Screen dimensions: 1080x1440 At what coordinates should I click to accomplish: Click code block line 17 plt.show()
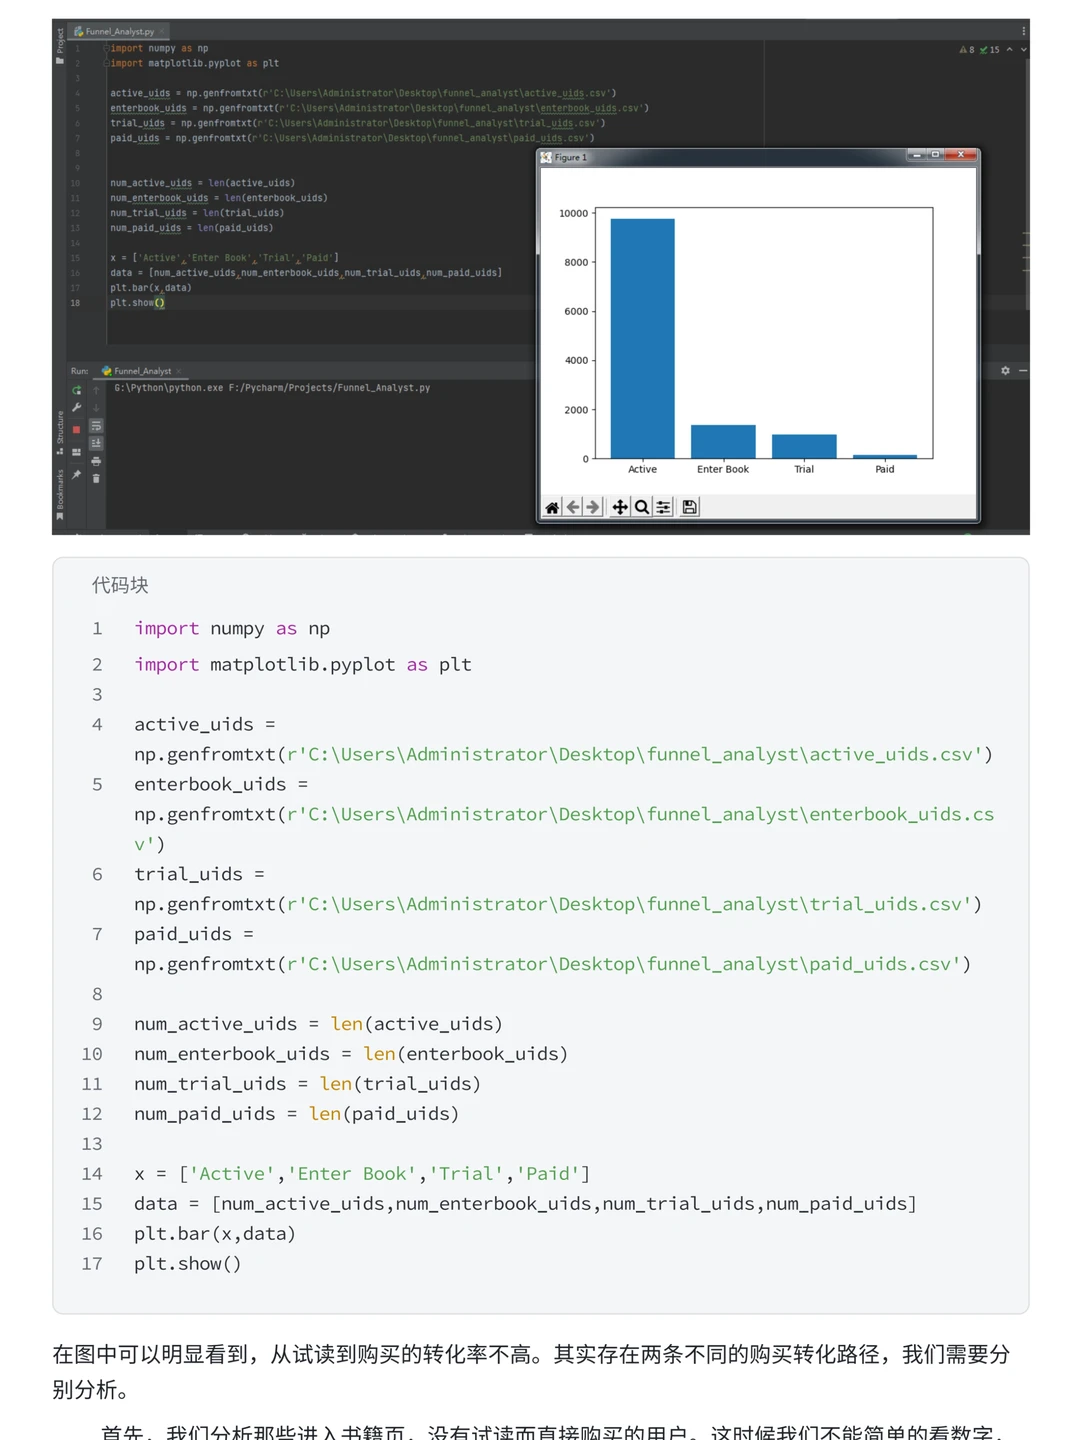(188, 1264)
